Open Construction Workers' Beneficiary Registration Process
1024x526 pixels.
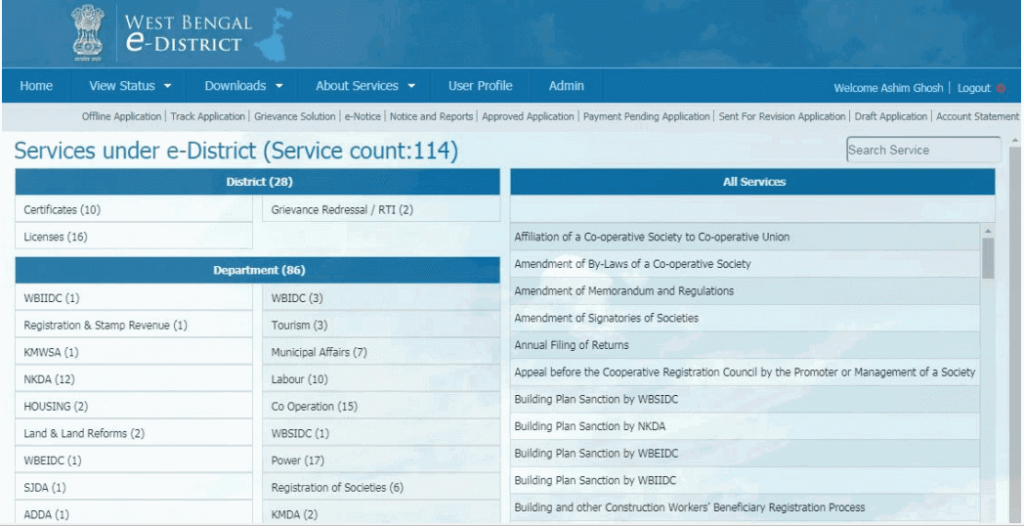coord(745,507)
